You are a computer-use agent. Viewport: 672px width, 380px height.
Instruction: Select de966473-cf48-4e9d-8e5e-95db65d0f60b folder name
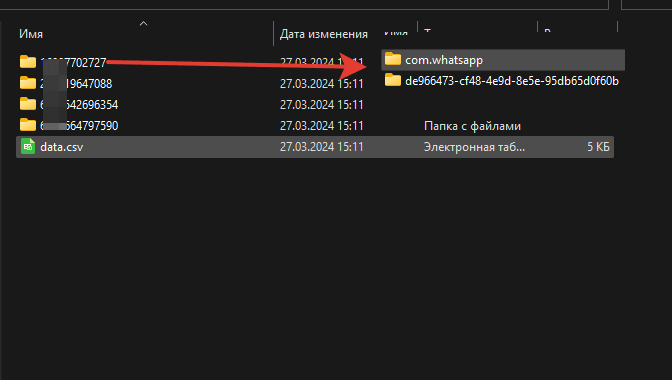(512, 81)
